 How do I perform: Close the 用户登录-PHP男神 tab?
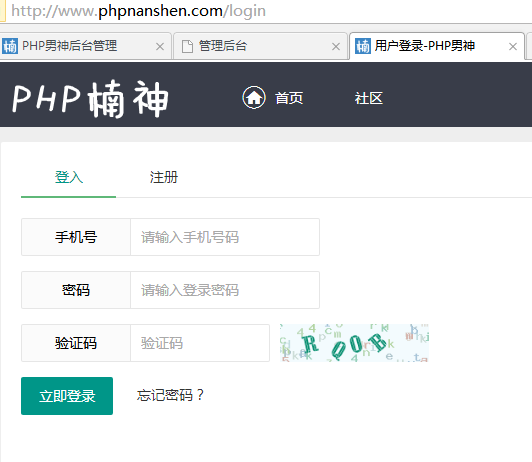pyautogui.click(x=513, y=46)
